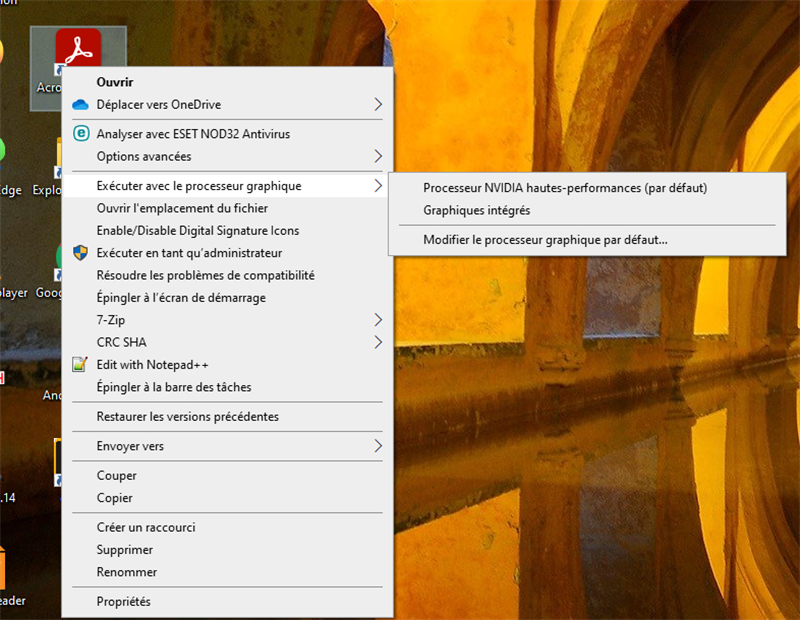Open Propriétés at menu bottom

point(123,601)
